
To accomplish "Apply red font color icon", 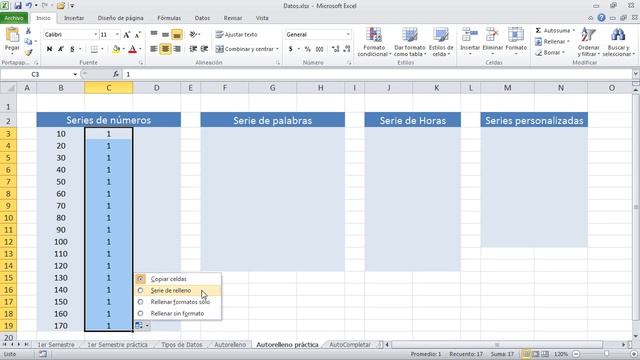I will click(132, 49).
